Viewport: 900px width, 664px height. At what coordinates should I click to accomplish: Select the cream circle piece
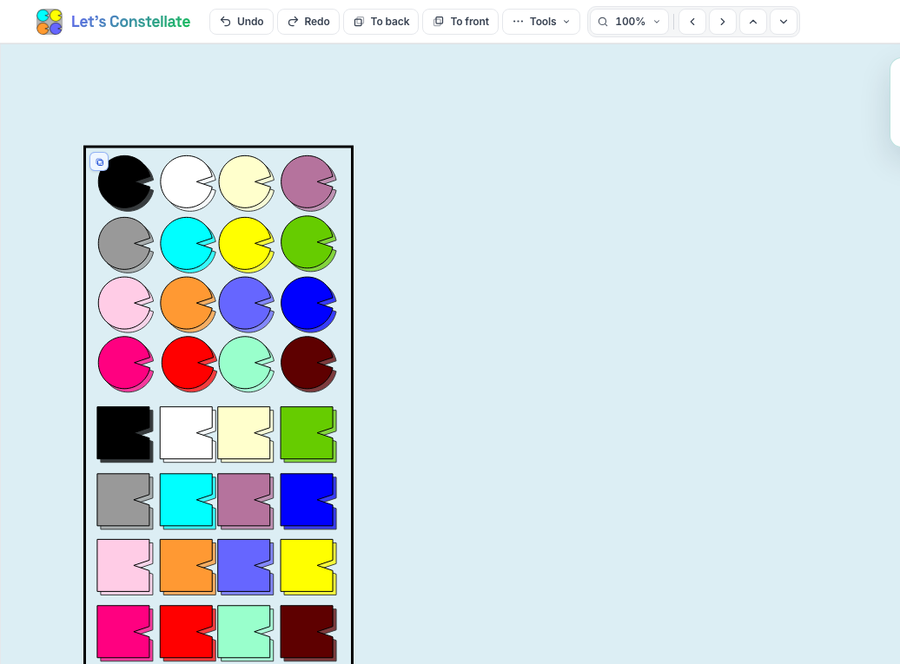point(246,183)
